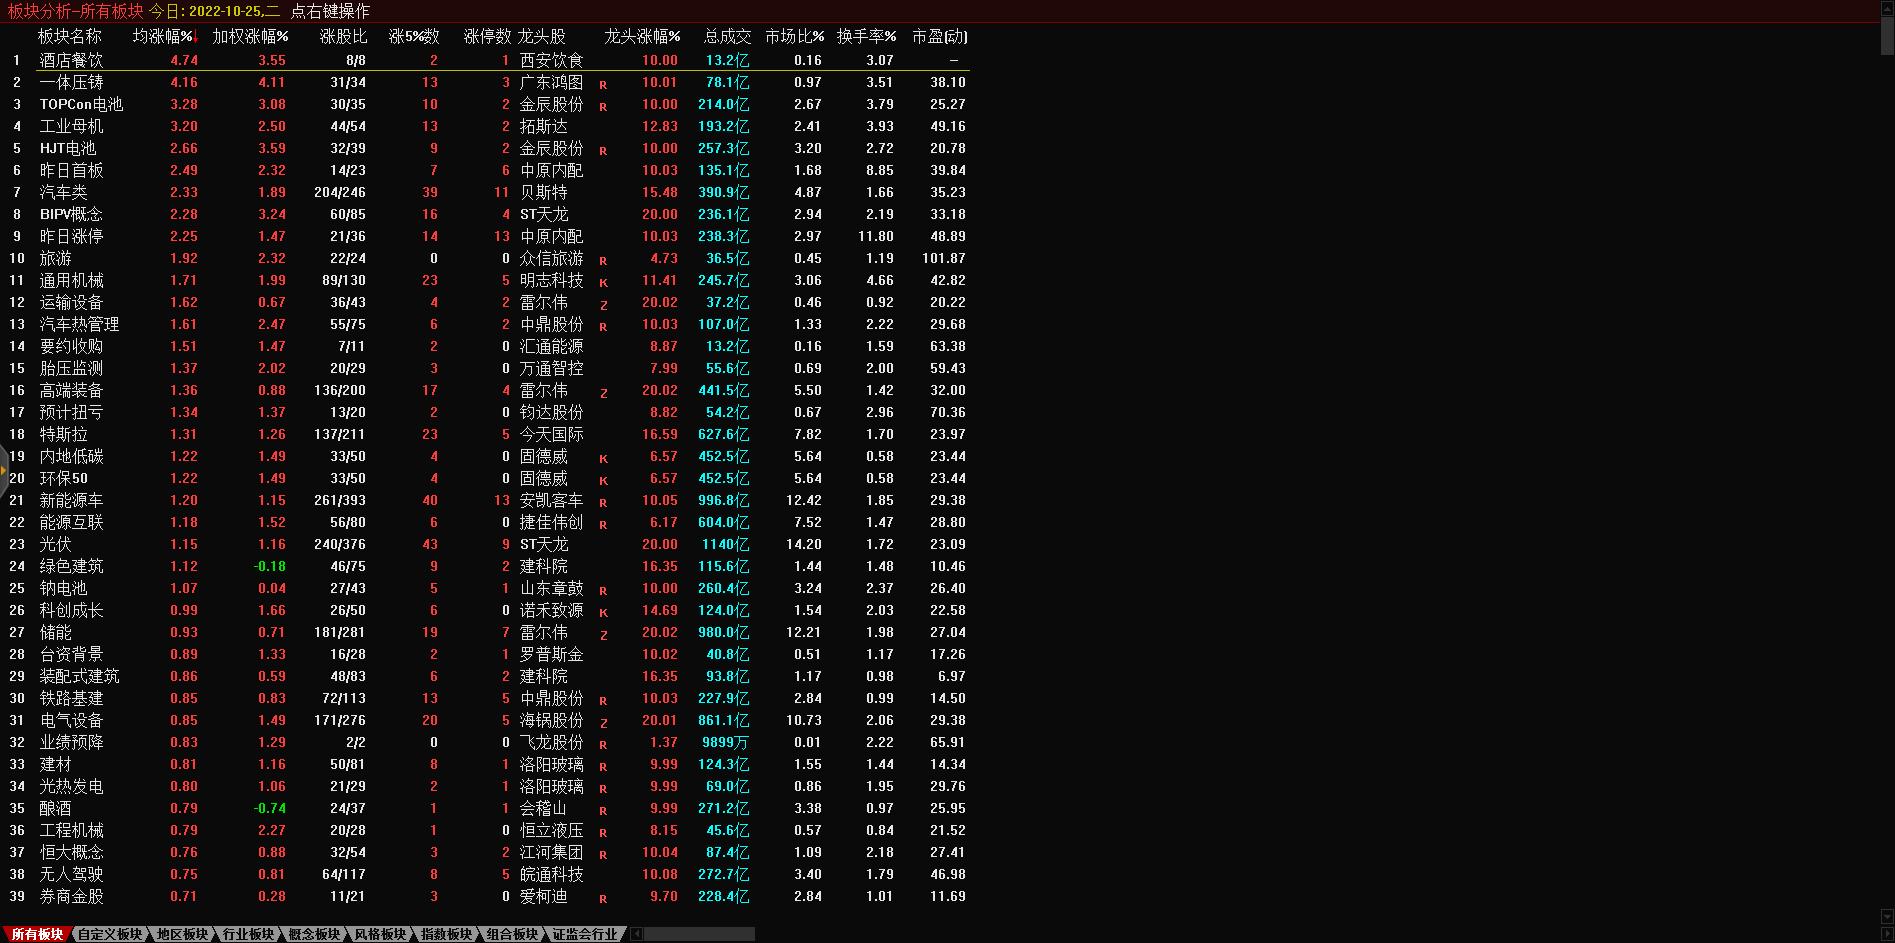This screenshot has height=943, width=1895.
Task: Expand the left-edge side panel handle
Action: point(4,470)
